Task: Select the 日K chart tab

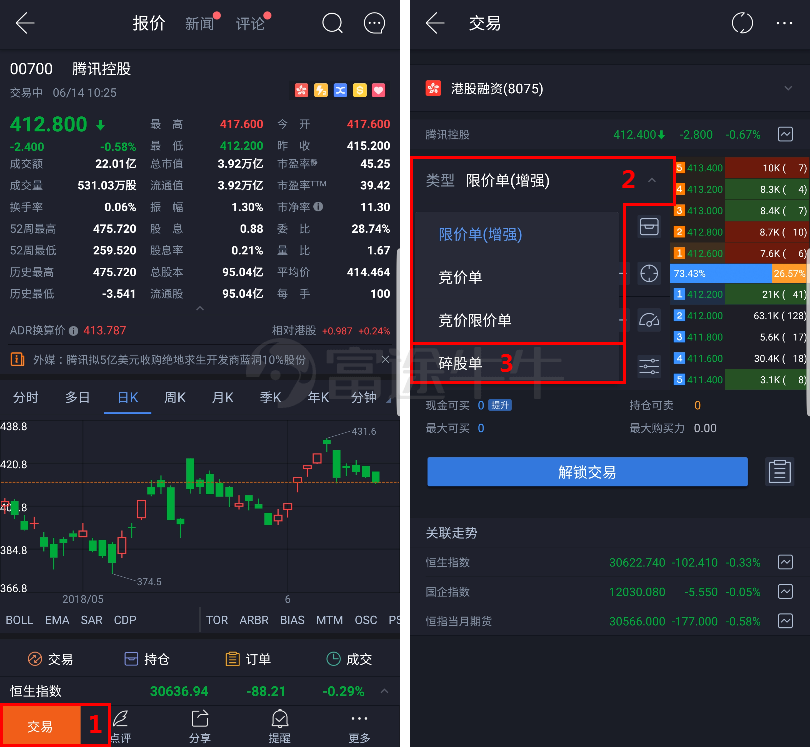Action: tap(128, 398)
